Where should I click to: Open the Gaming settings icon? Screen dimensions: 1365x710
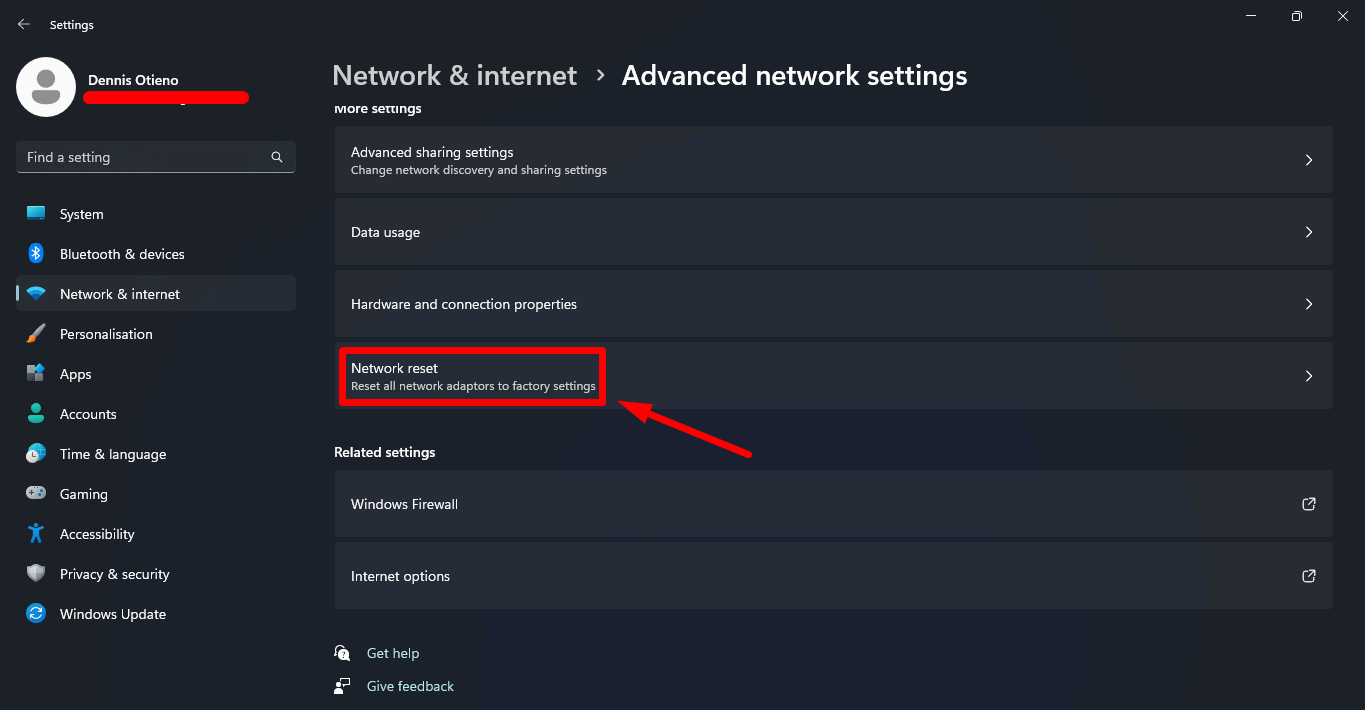pyautogui.click(x=36, y=493)
